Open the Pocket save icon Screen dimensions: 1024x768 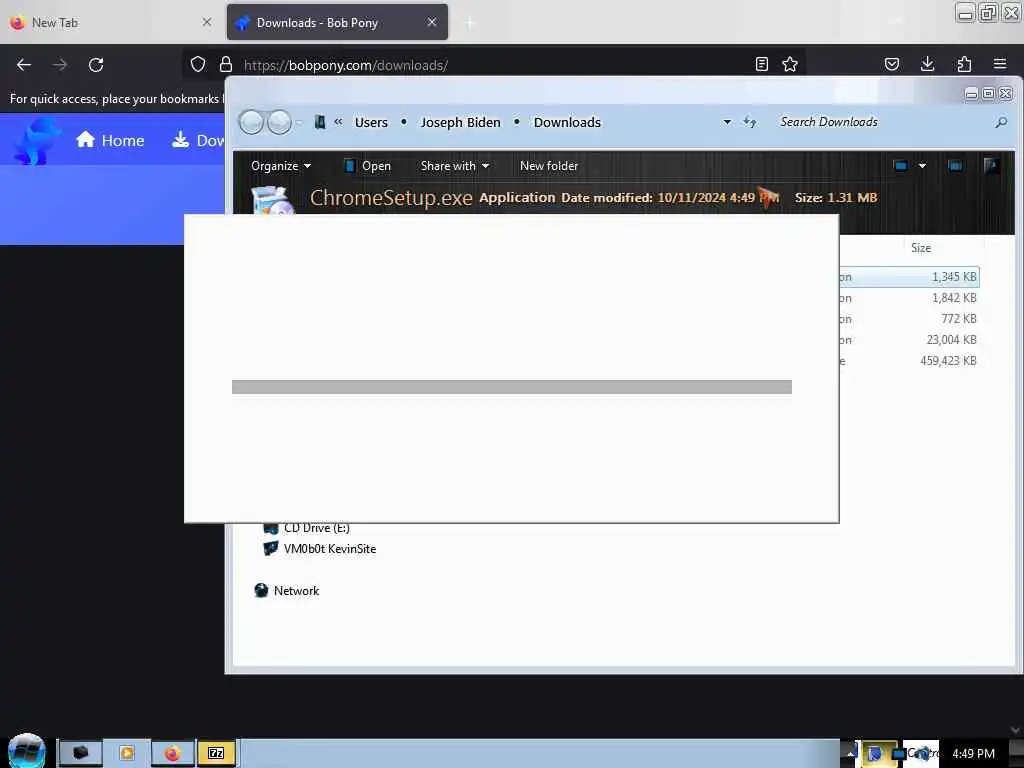[892, 64]
